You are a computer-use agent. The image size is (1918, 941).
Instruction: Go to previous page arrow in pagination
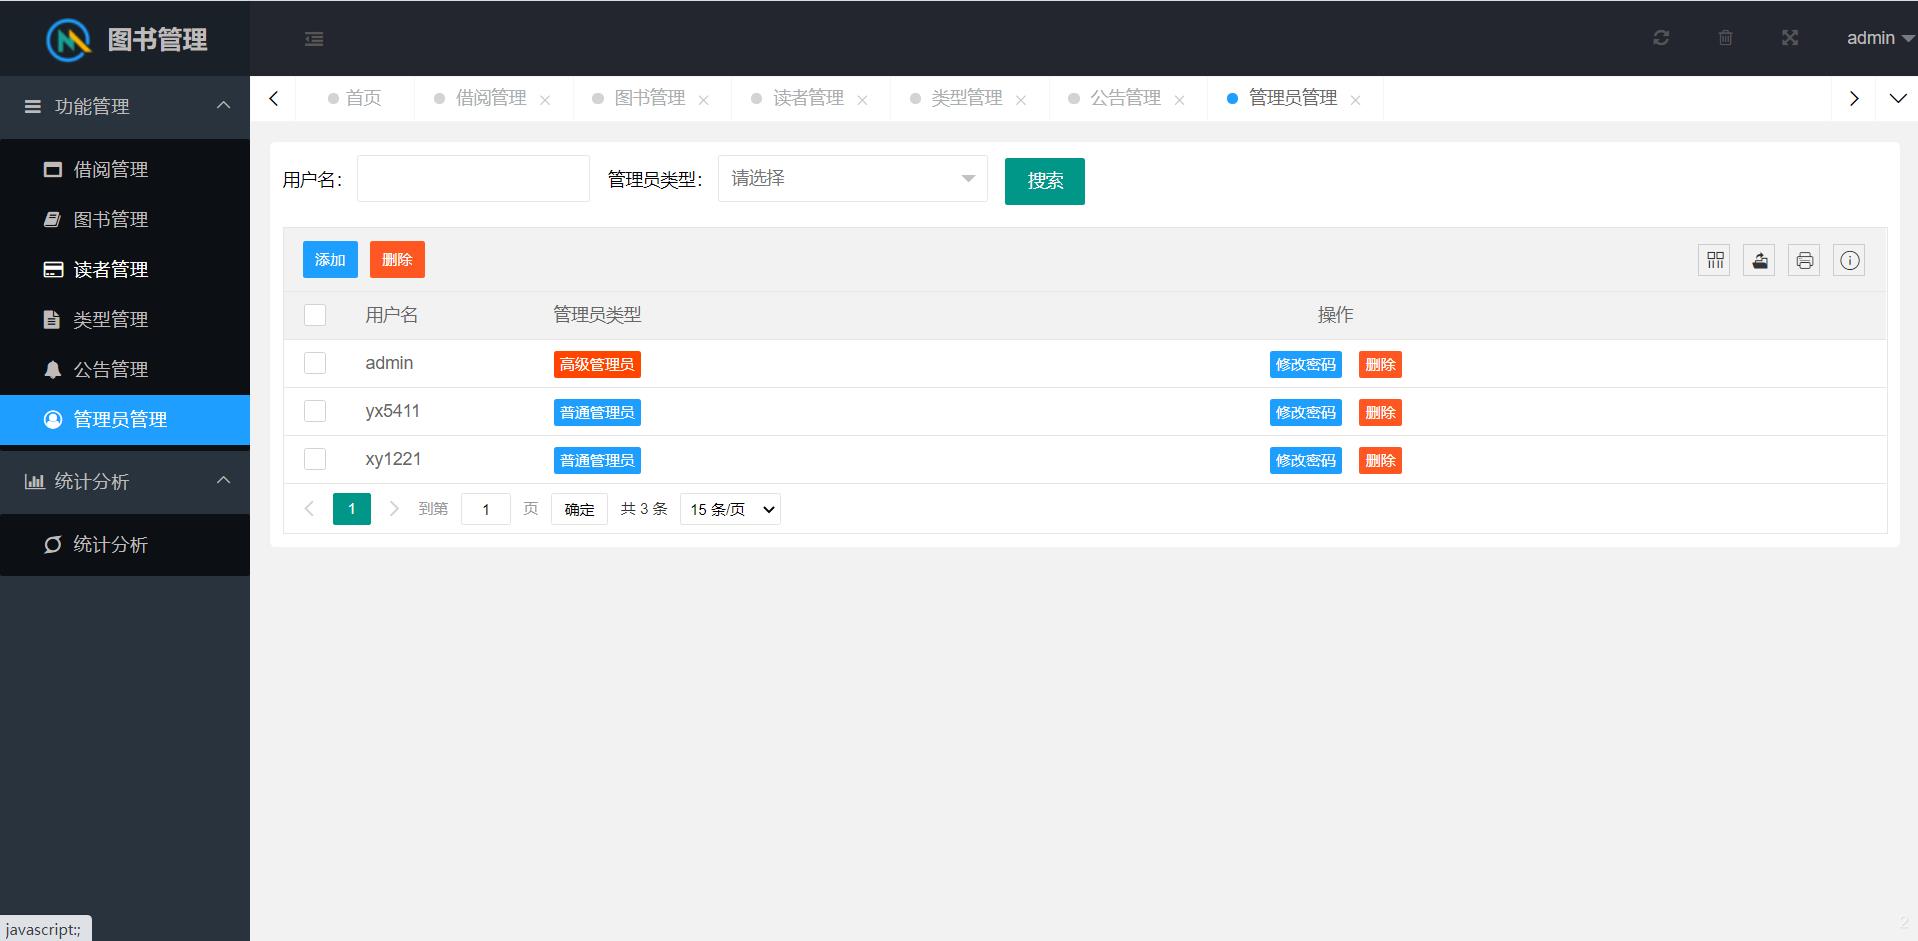tap(309, 509)
